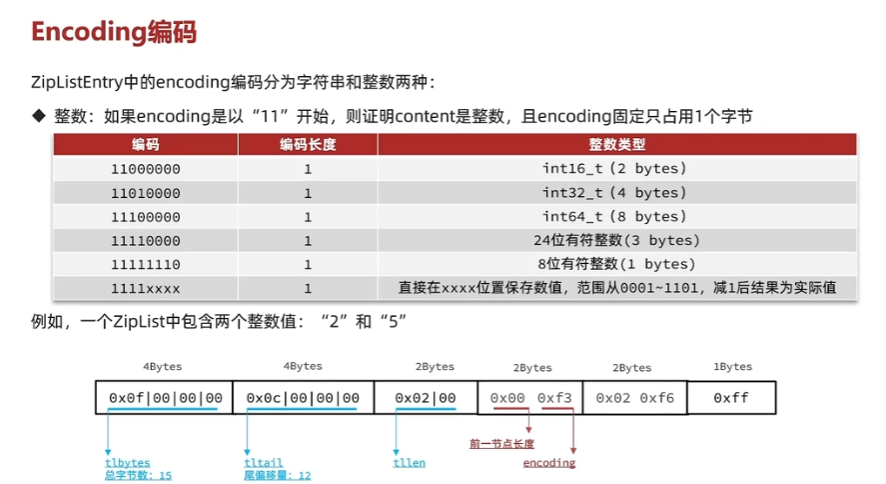Click the cell "24位有符整数(3 bytes)"
The image size is (886, 484).
[617, 241]
